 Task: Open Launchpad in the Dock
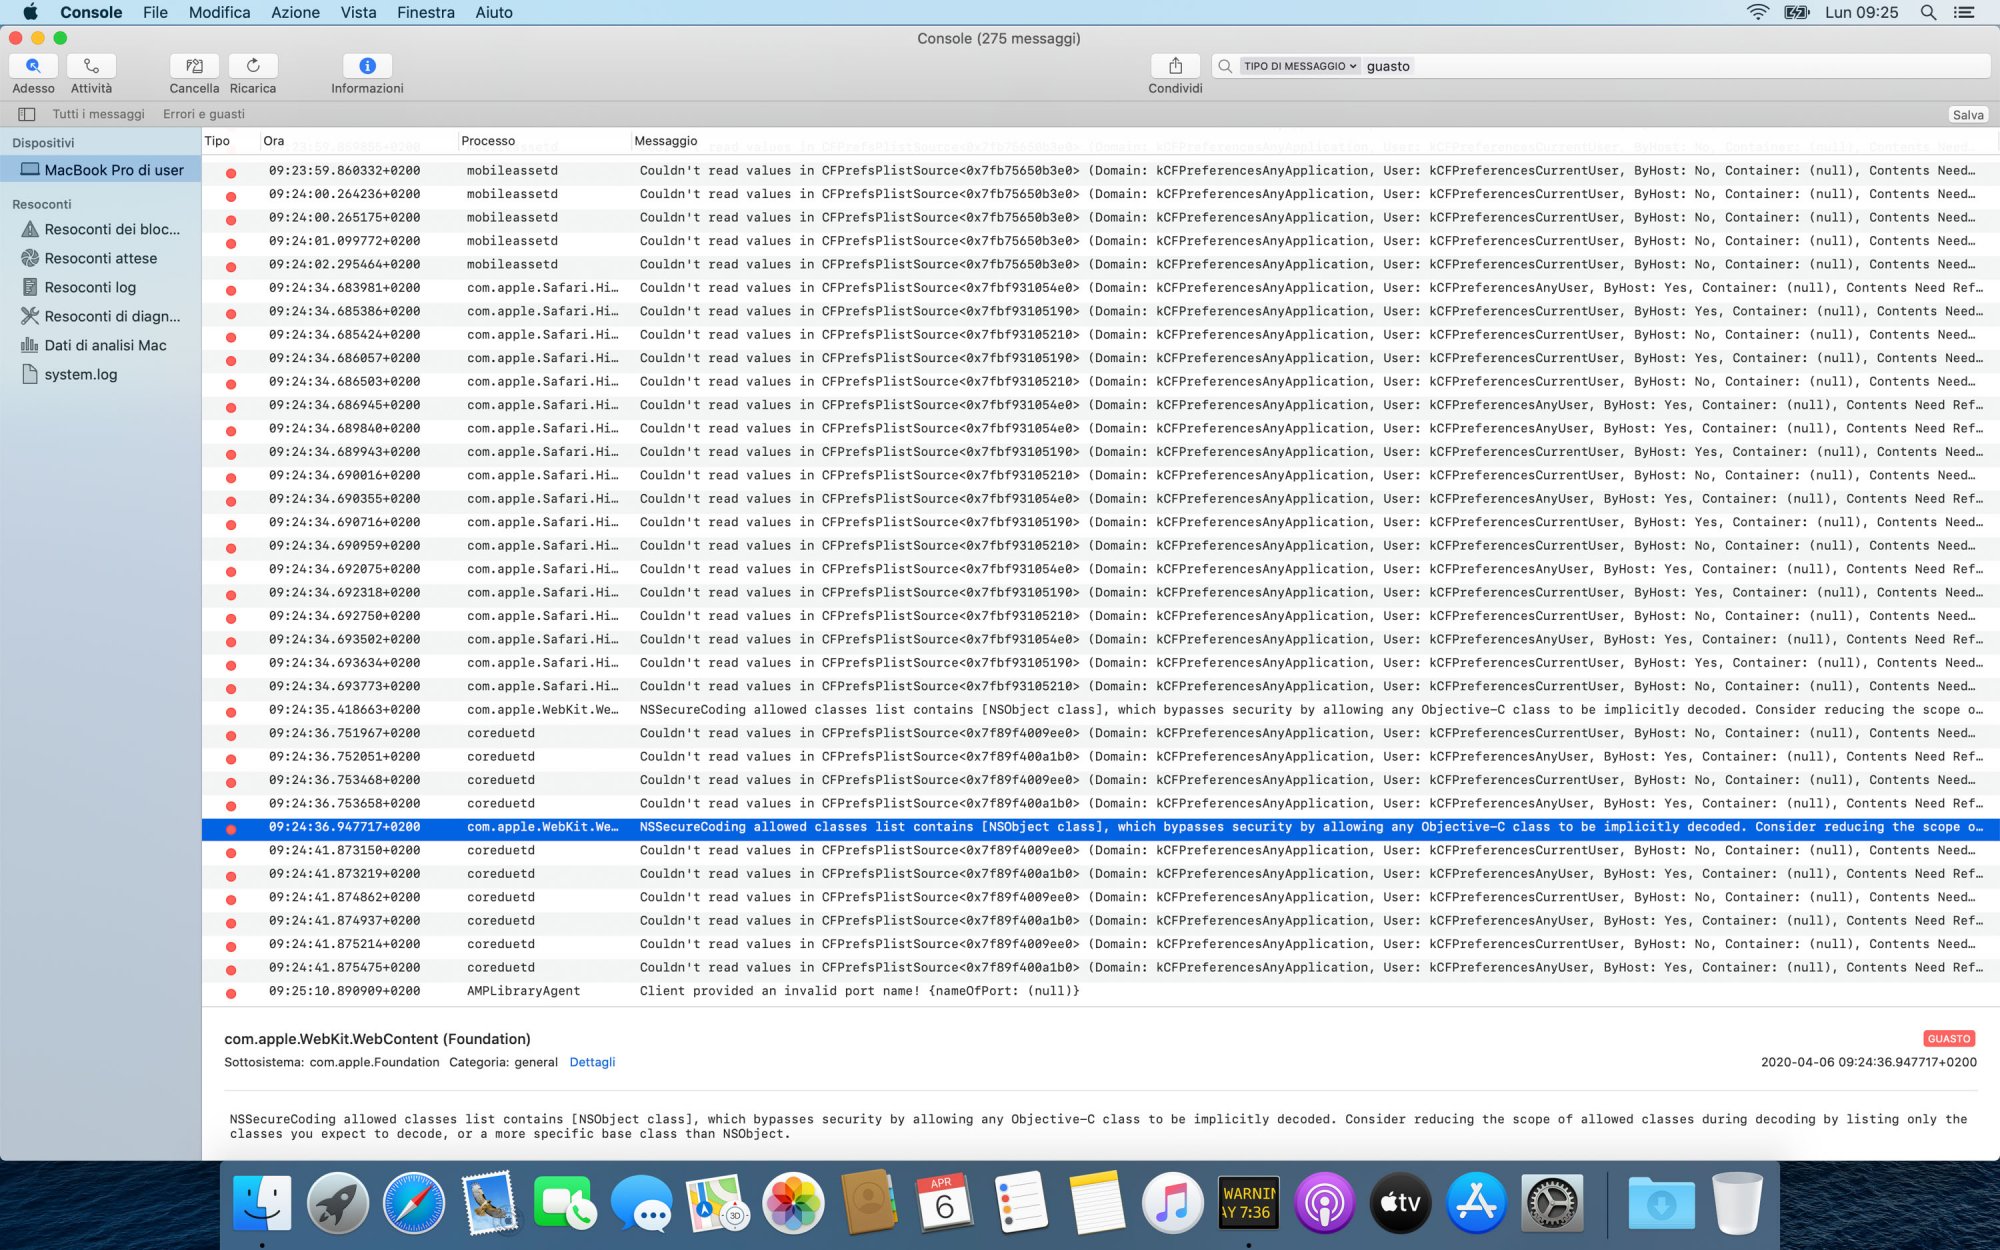338,1203
